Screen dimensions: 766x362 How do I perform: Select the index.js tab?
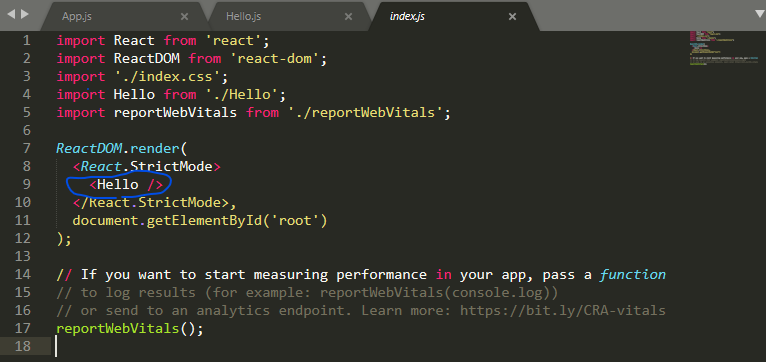407,16
